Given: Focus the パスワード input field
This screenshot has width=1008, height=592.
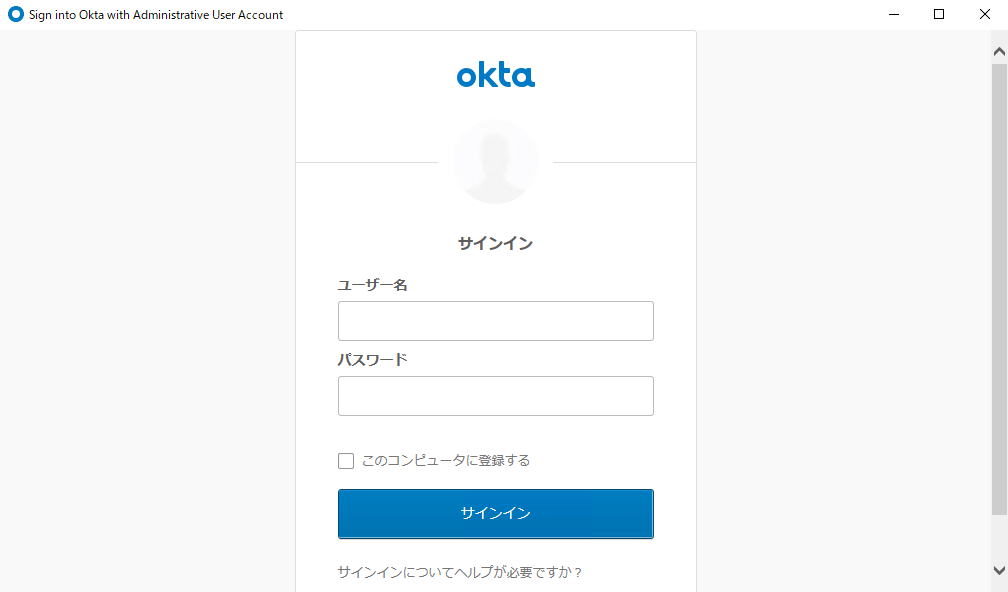Looking at the screenshot, I should (495, 396).
